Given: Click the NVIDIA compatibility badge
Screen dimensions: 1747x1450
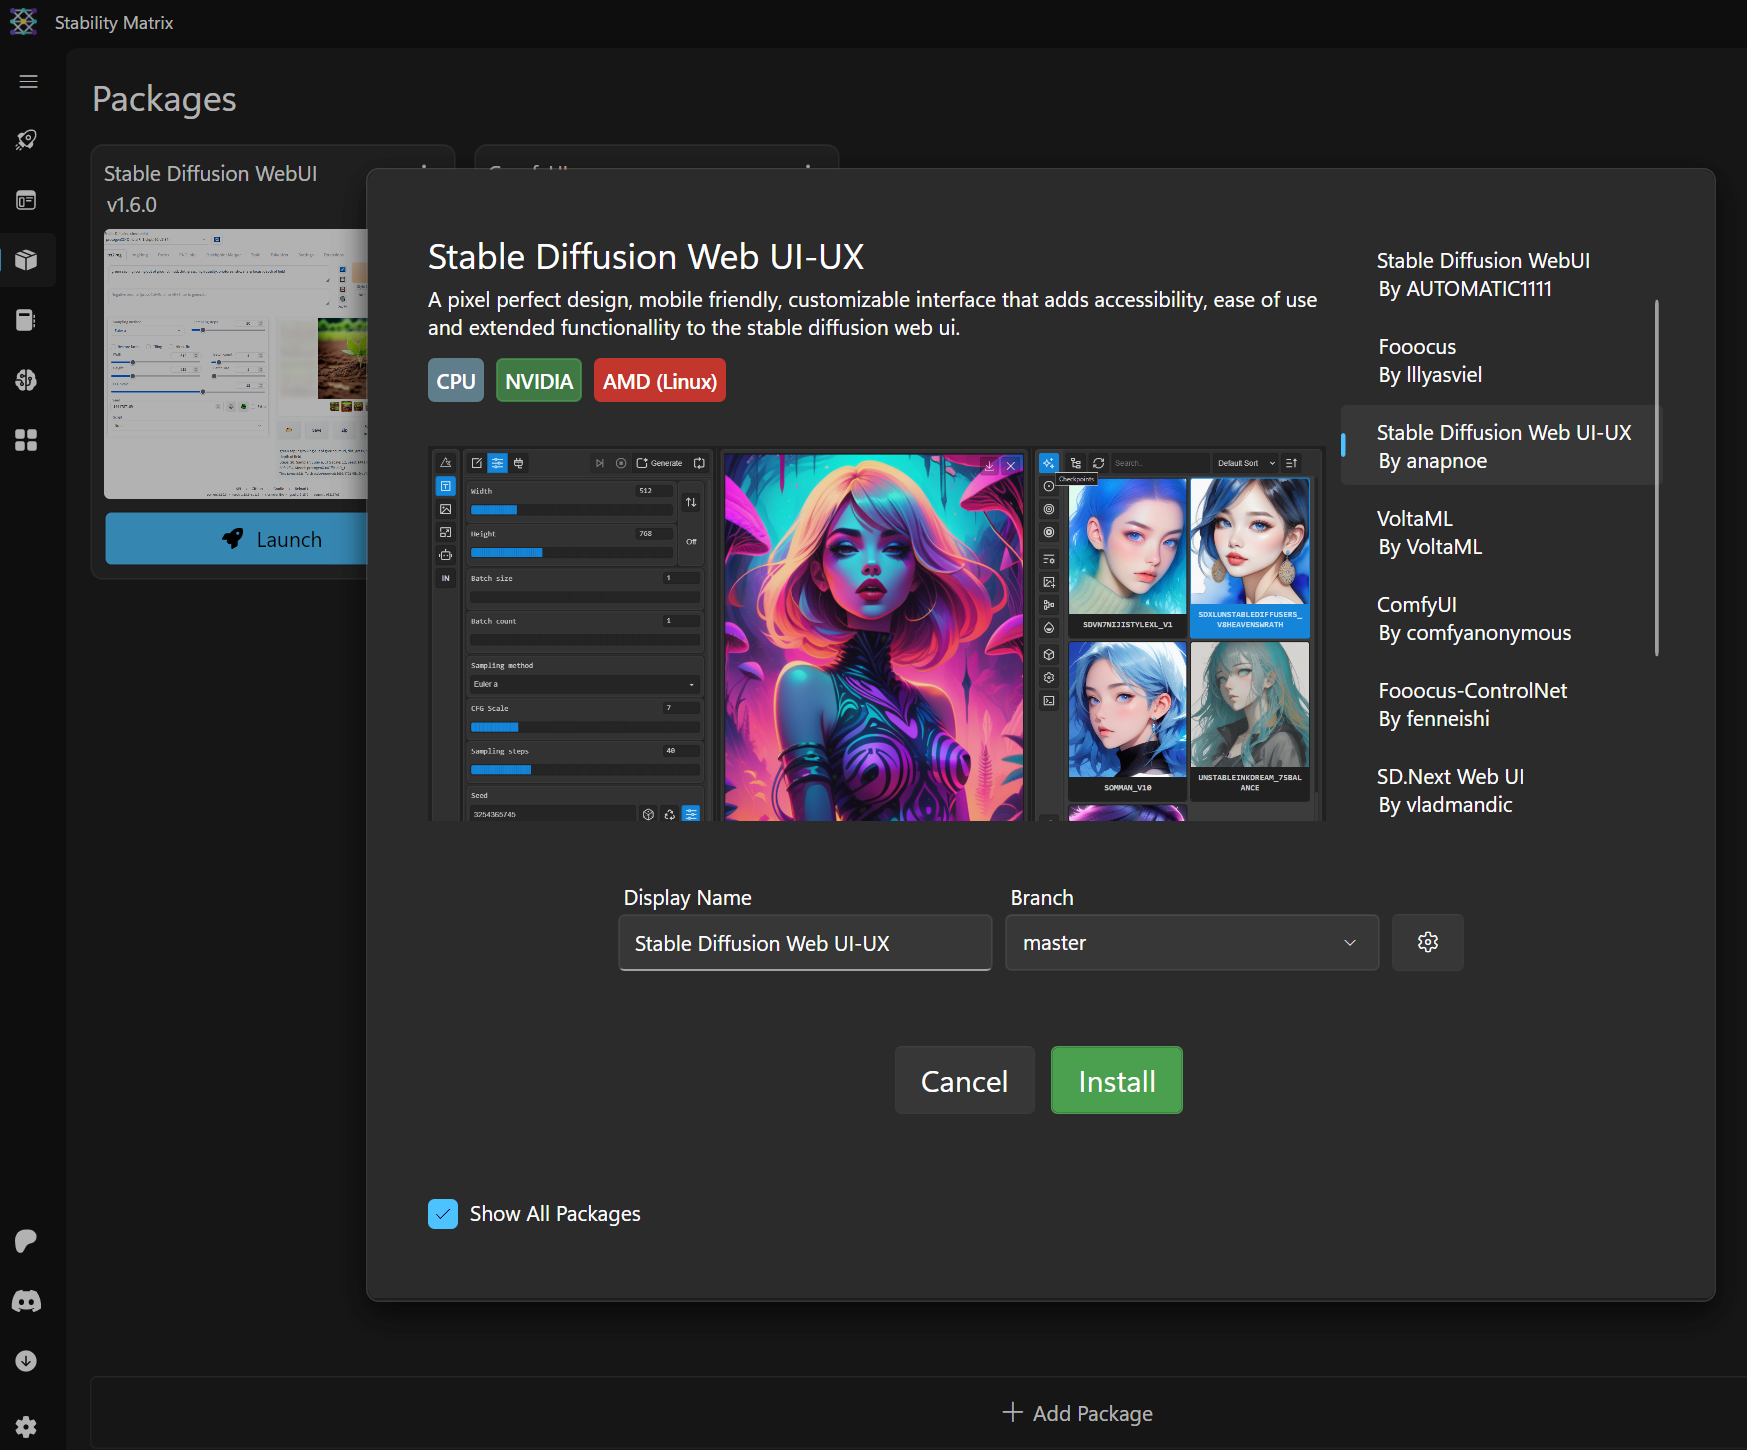Looking at the screenshot, I should click(x=539, y=381).
